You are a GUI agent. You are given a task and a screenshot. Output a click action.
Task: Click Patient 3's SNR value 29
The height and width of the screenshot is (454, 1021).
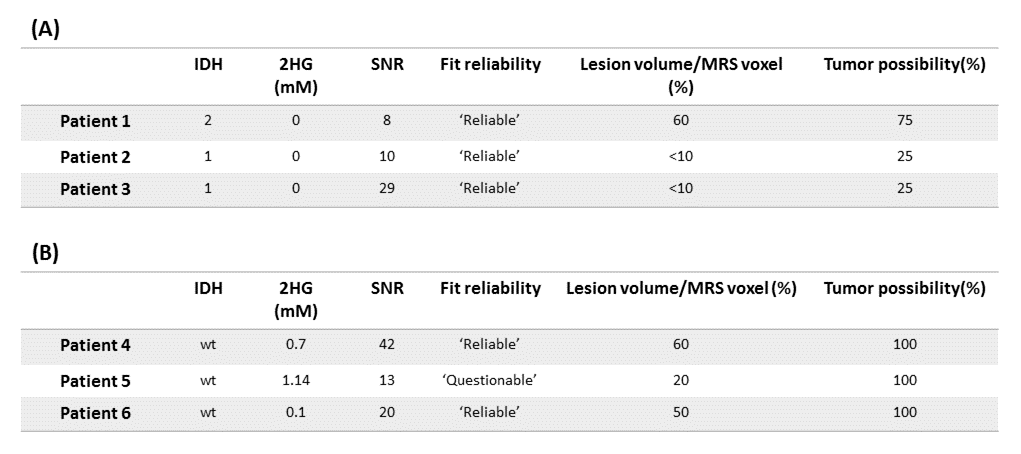point(386,189)
